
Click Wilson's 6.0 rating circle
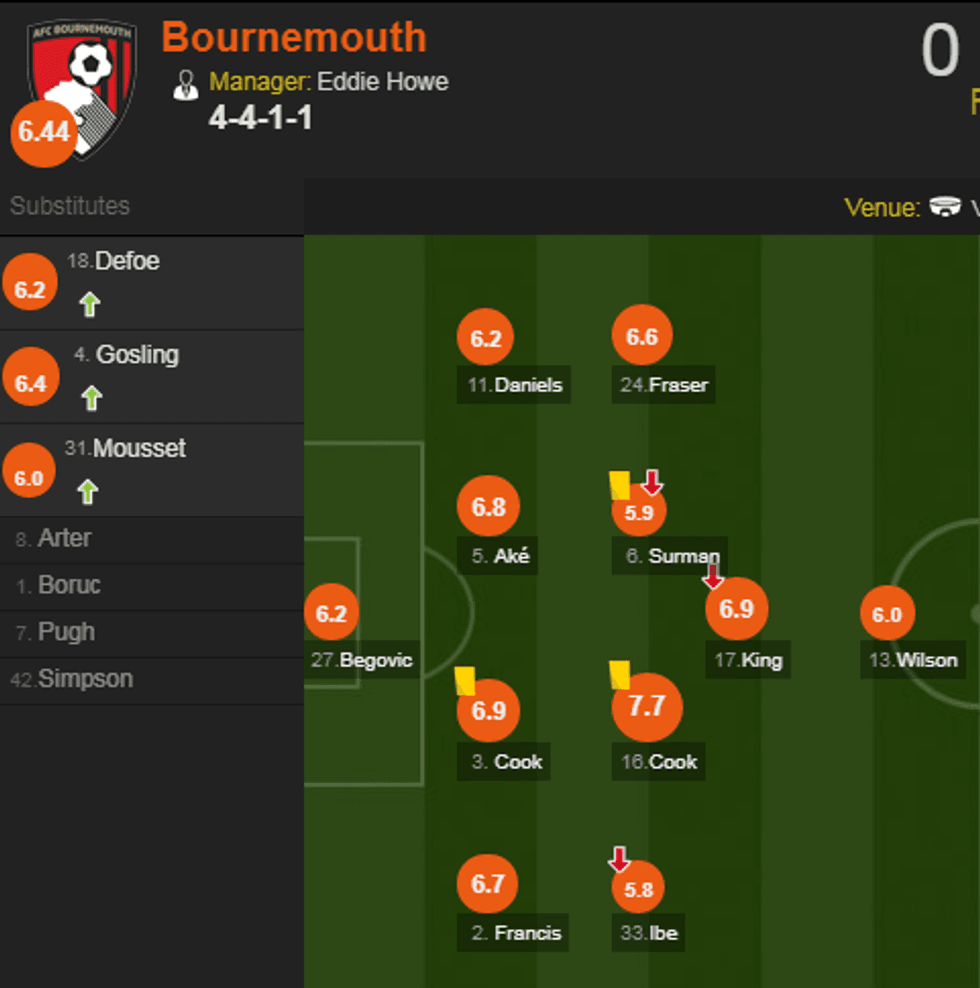[x=887, y=614]
